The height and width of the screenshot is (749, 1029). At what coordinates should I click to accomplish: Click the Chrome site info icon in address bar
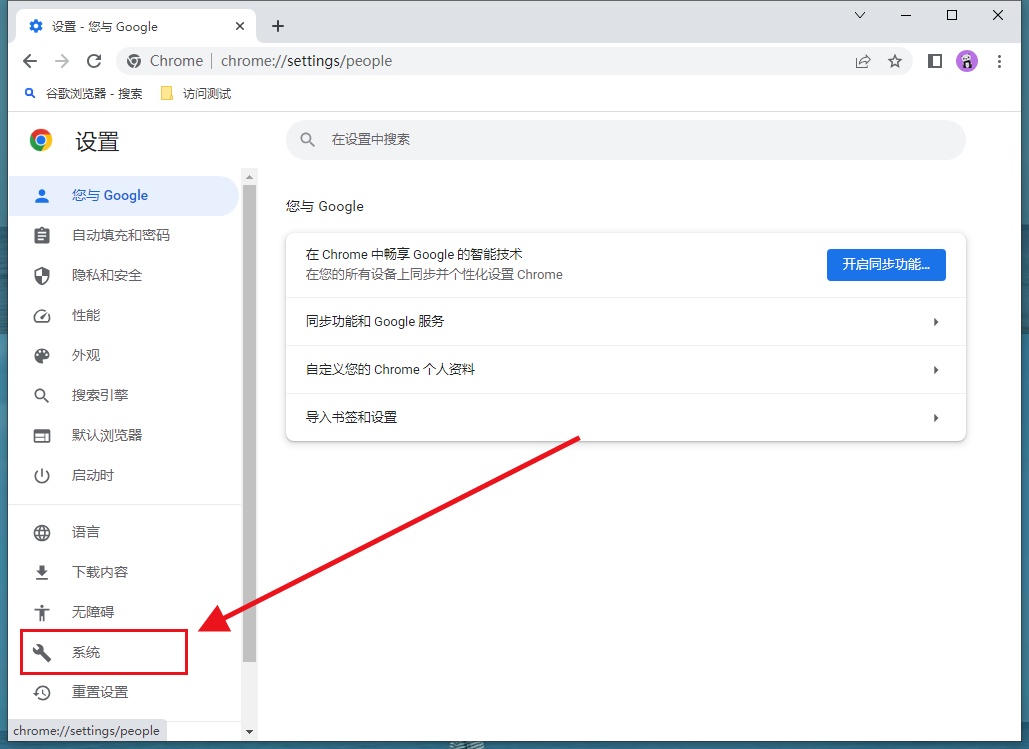[x=134, y=61]
